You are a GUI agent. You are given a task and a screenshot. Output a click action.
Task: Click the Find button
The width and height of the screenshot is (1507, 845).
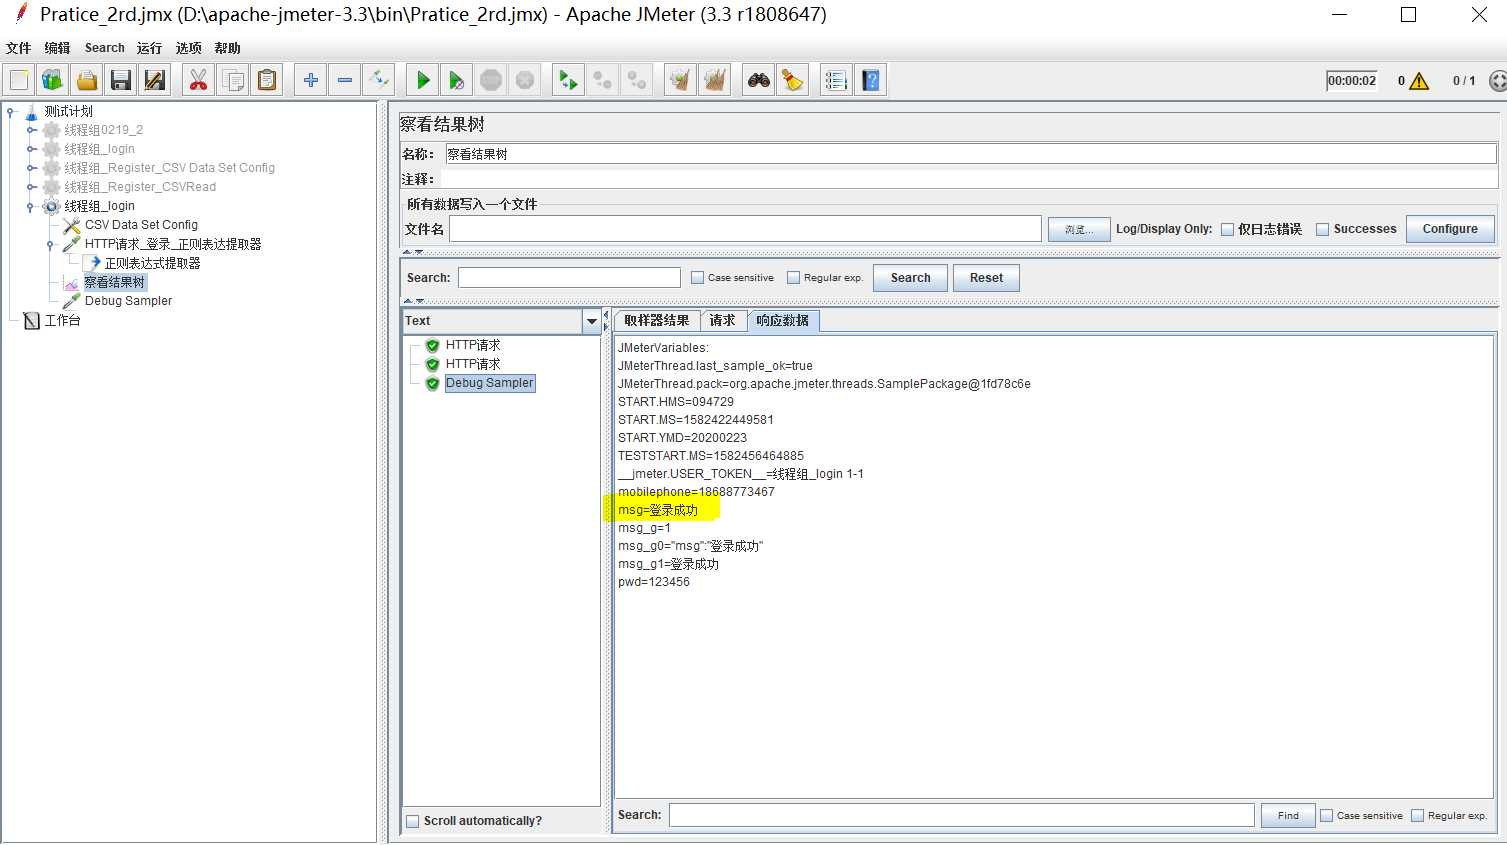tap(1288, 816)
